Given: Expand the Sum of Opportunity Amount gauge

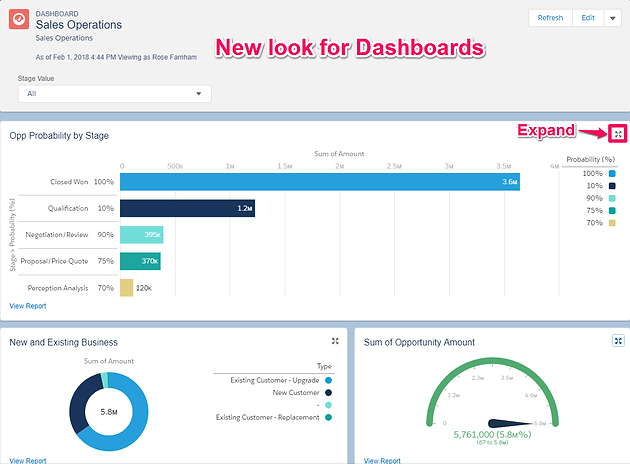Looking at the screenshot, I should pos(618,341).
